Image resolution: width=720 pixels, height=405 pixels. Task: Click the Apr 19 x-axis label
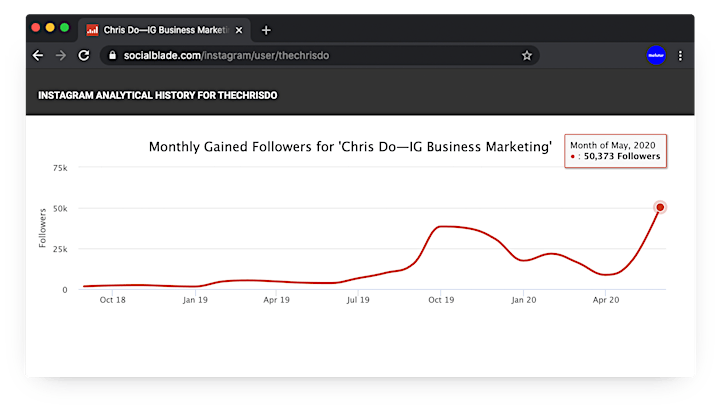click(x=276, y=300)
